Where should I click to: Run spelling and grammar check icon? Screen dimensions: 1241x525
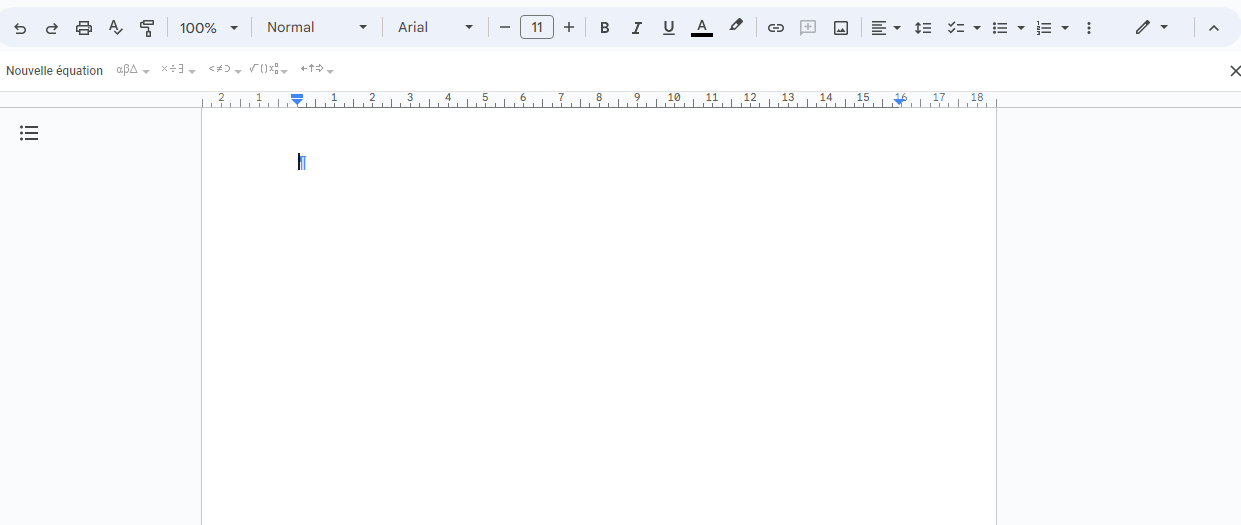[x=115, y=28]
